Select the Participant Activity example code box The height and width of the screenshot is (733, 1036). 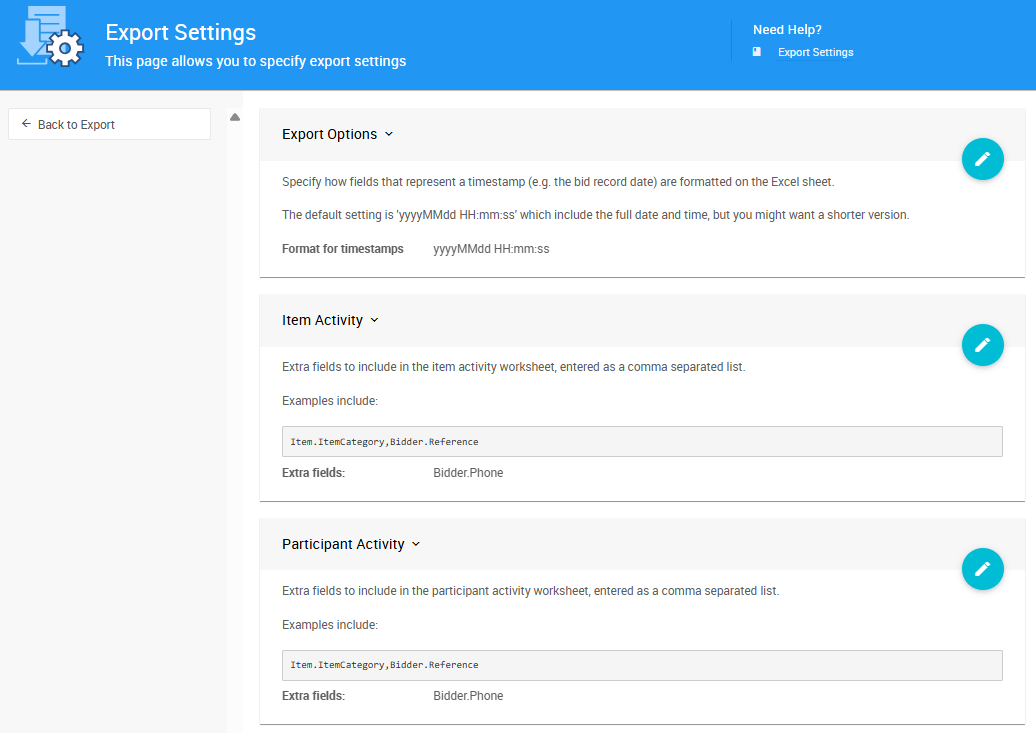642,664
